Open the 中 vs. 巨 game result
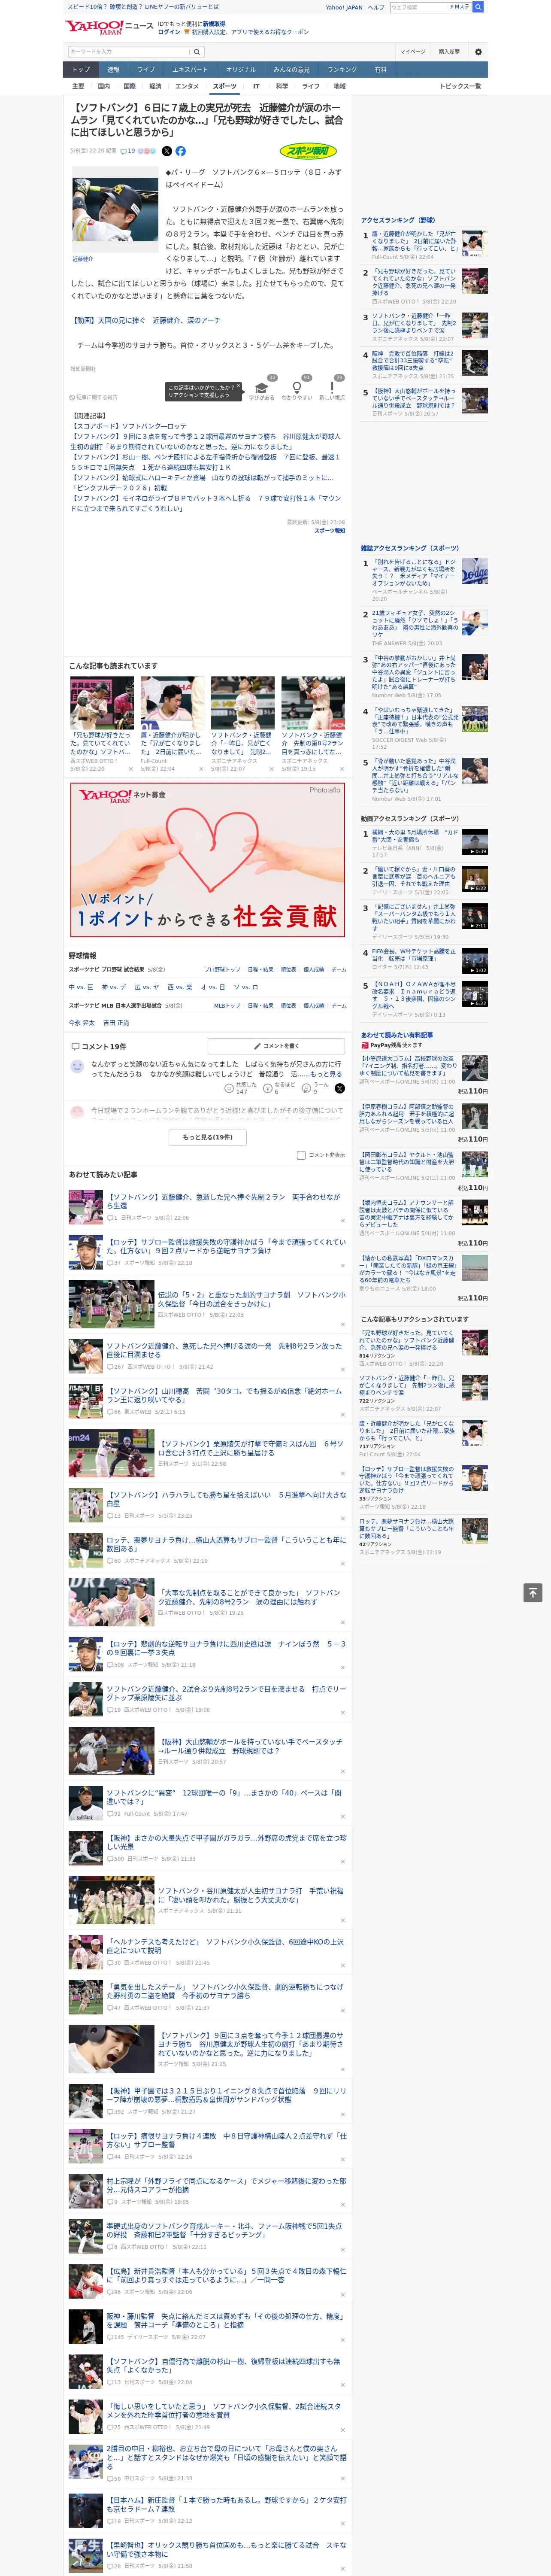 tap(81, 987)
